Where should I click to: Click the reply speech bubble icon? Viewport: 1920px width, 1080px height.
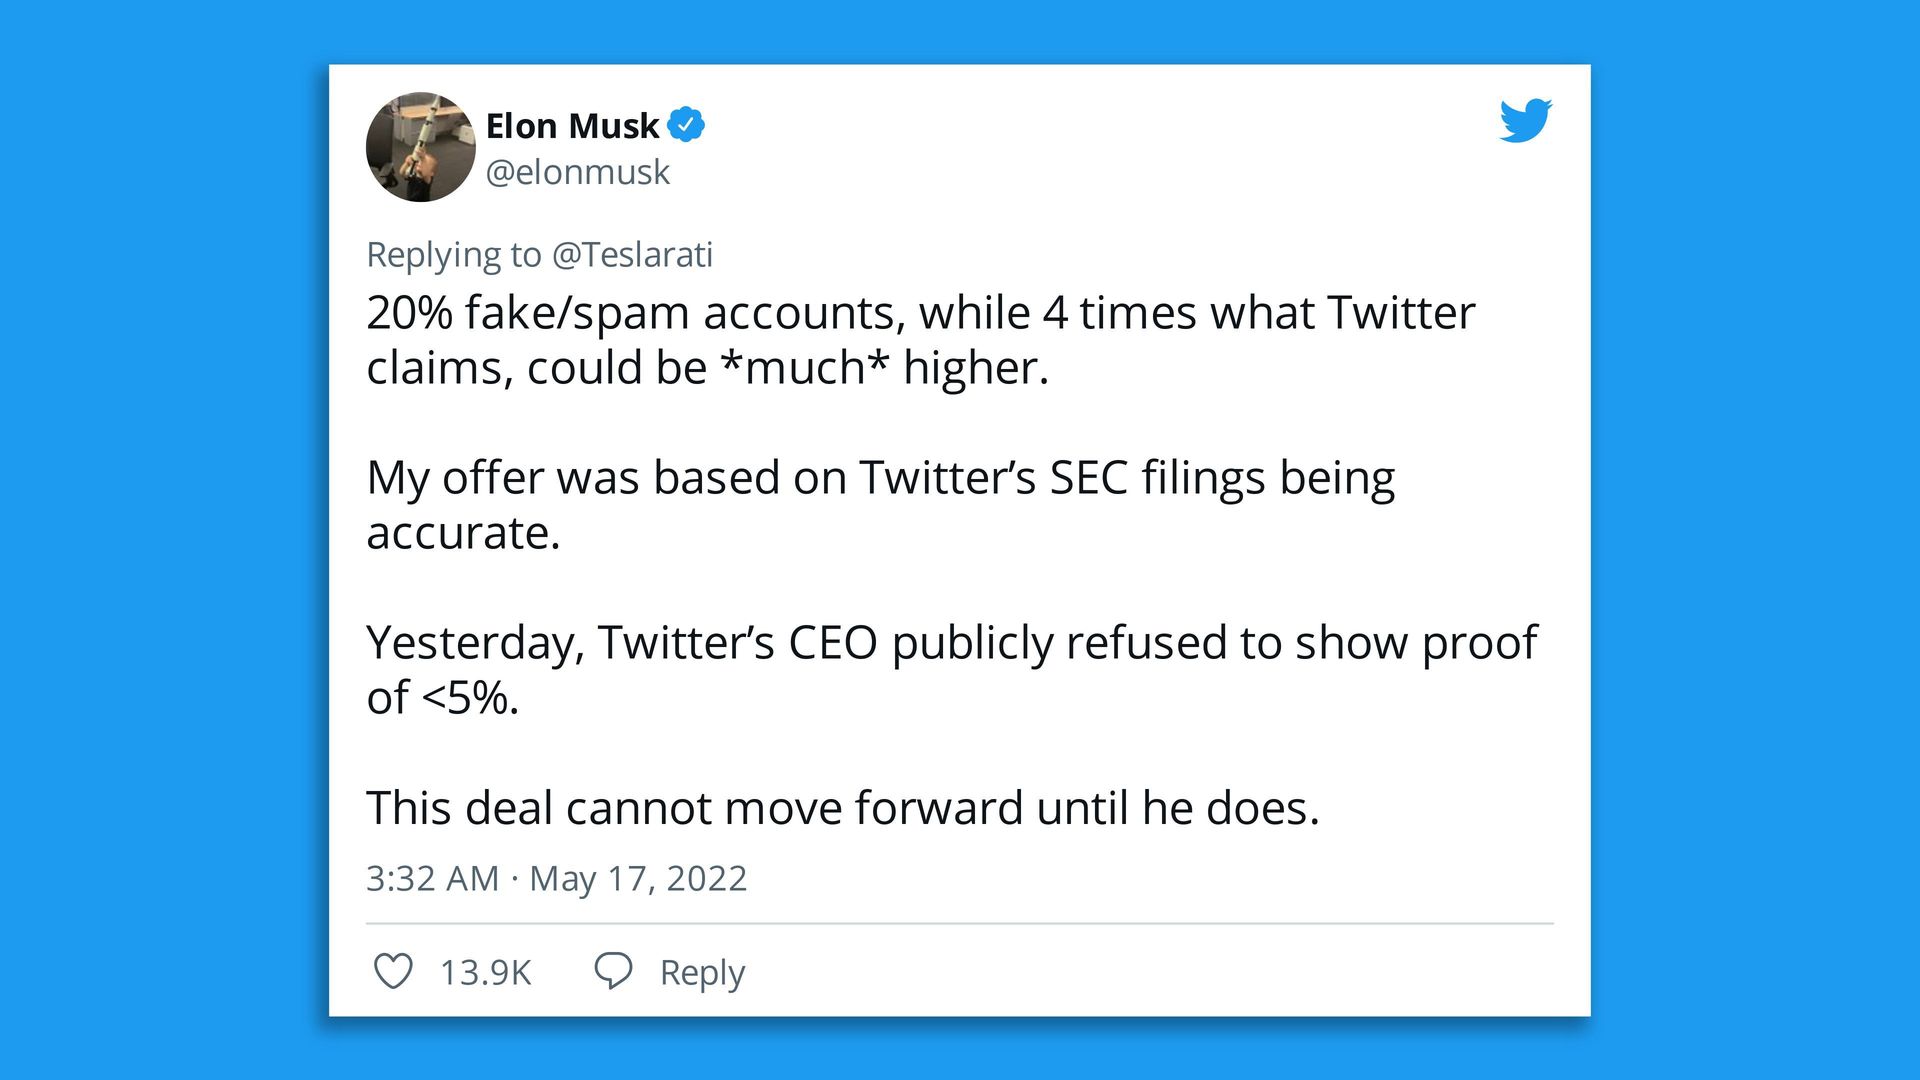[613, 971]
